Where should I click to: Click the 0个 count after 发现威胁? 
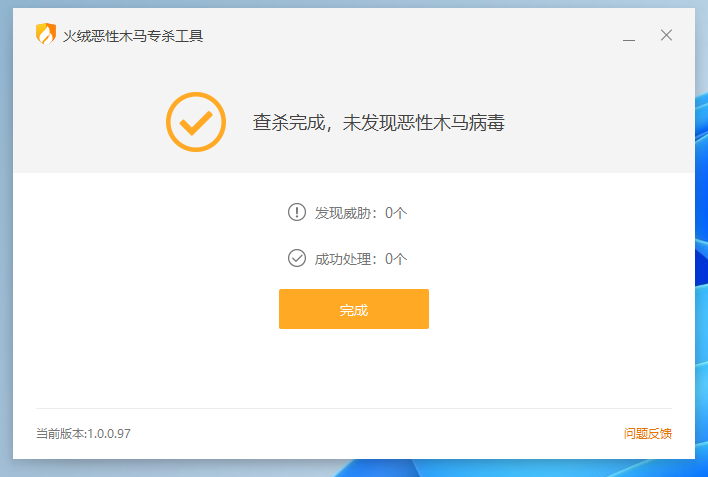point(396,213)
